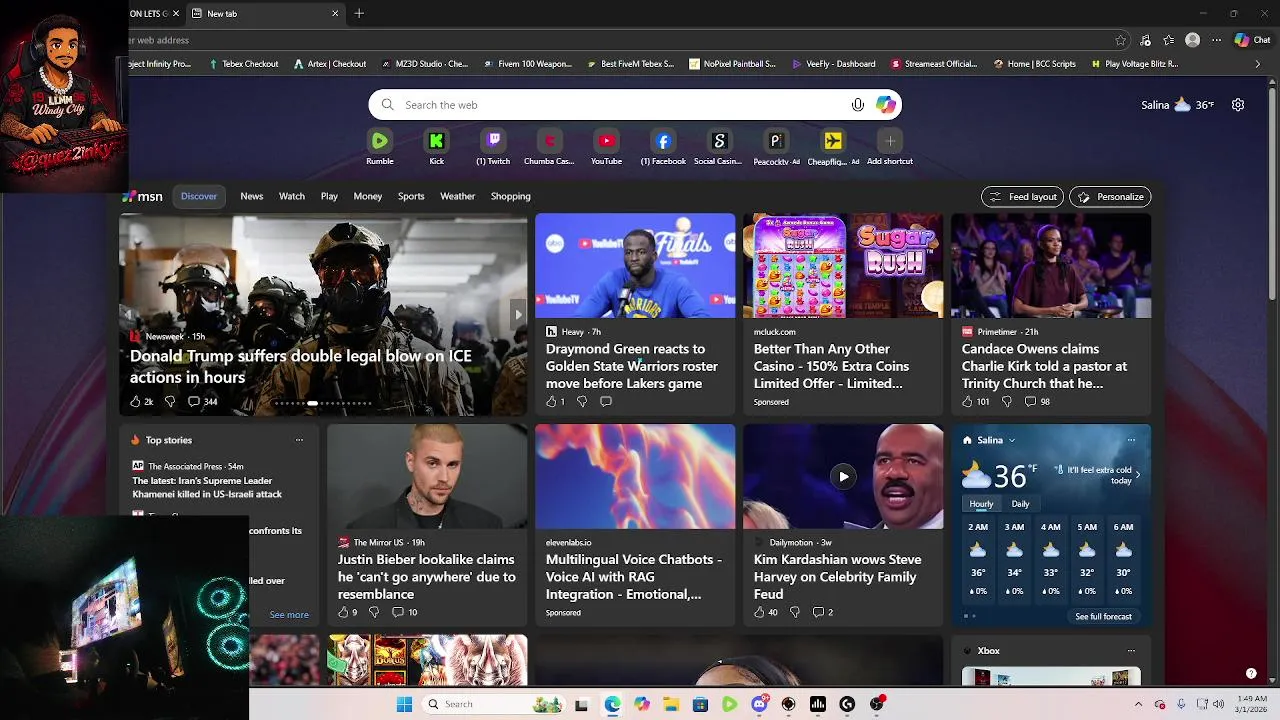Open comments on Kim Kardashian article
The image size is (1280, 720).
pos(822,612)
